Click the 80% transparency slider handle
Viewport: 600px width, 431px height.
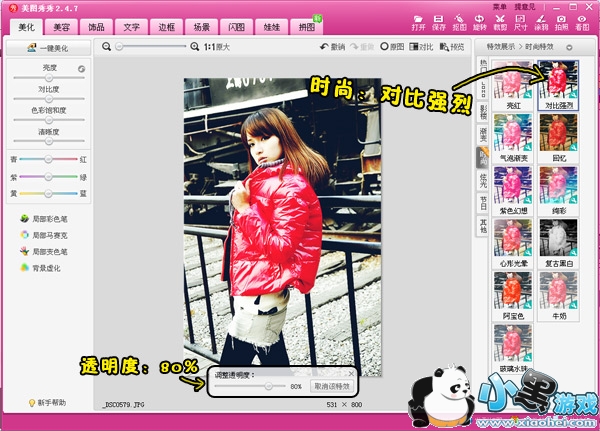click(269, 386)
